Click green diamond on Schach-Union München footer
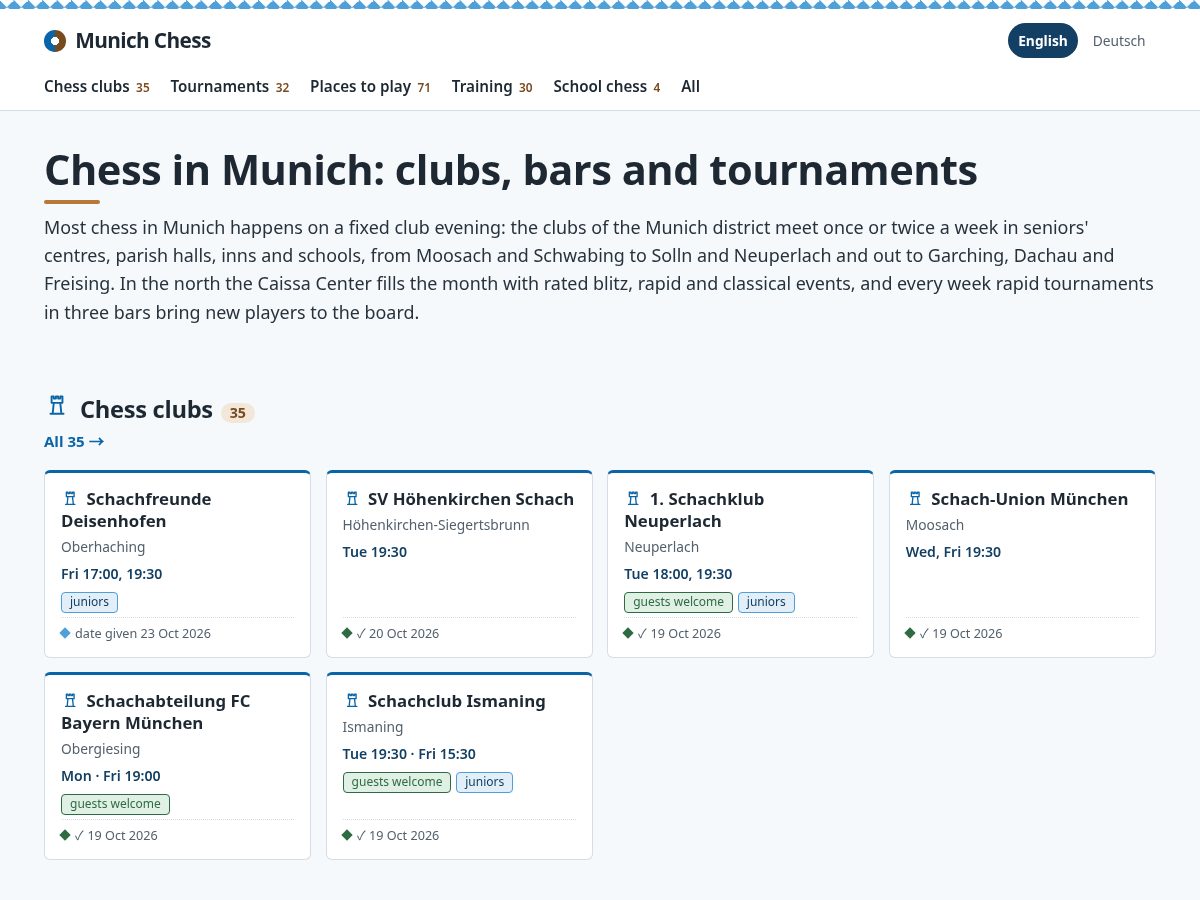Image resolution: width=1200 pixels, height=900 pixels. click(910, 633)
